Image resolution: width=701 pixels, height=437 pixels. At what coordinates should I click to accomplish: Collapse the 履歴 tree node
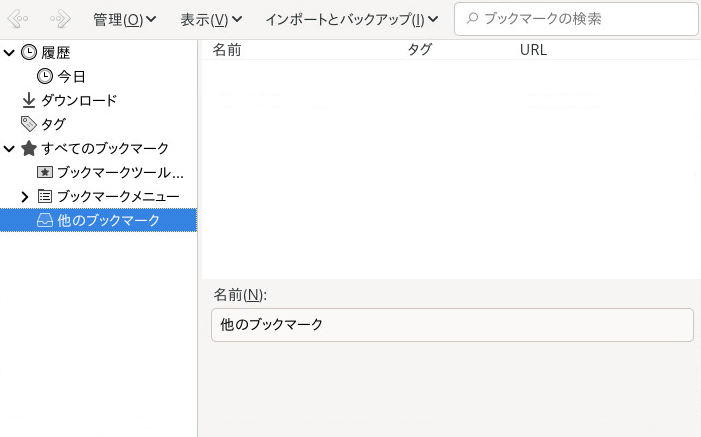click(x=9, y=52)
